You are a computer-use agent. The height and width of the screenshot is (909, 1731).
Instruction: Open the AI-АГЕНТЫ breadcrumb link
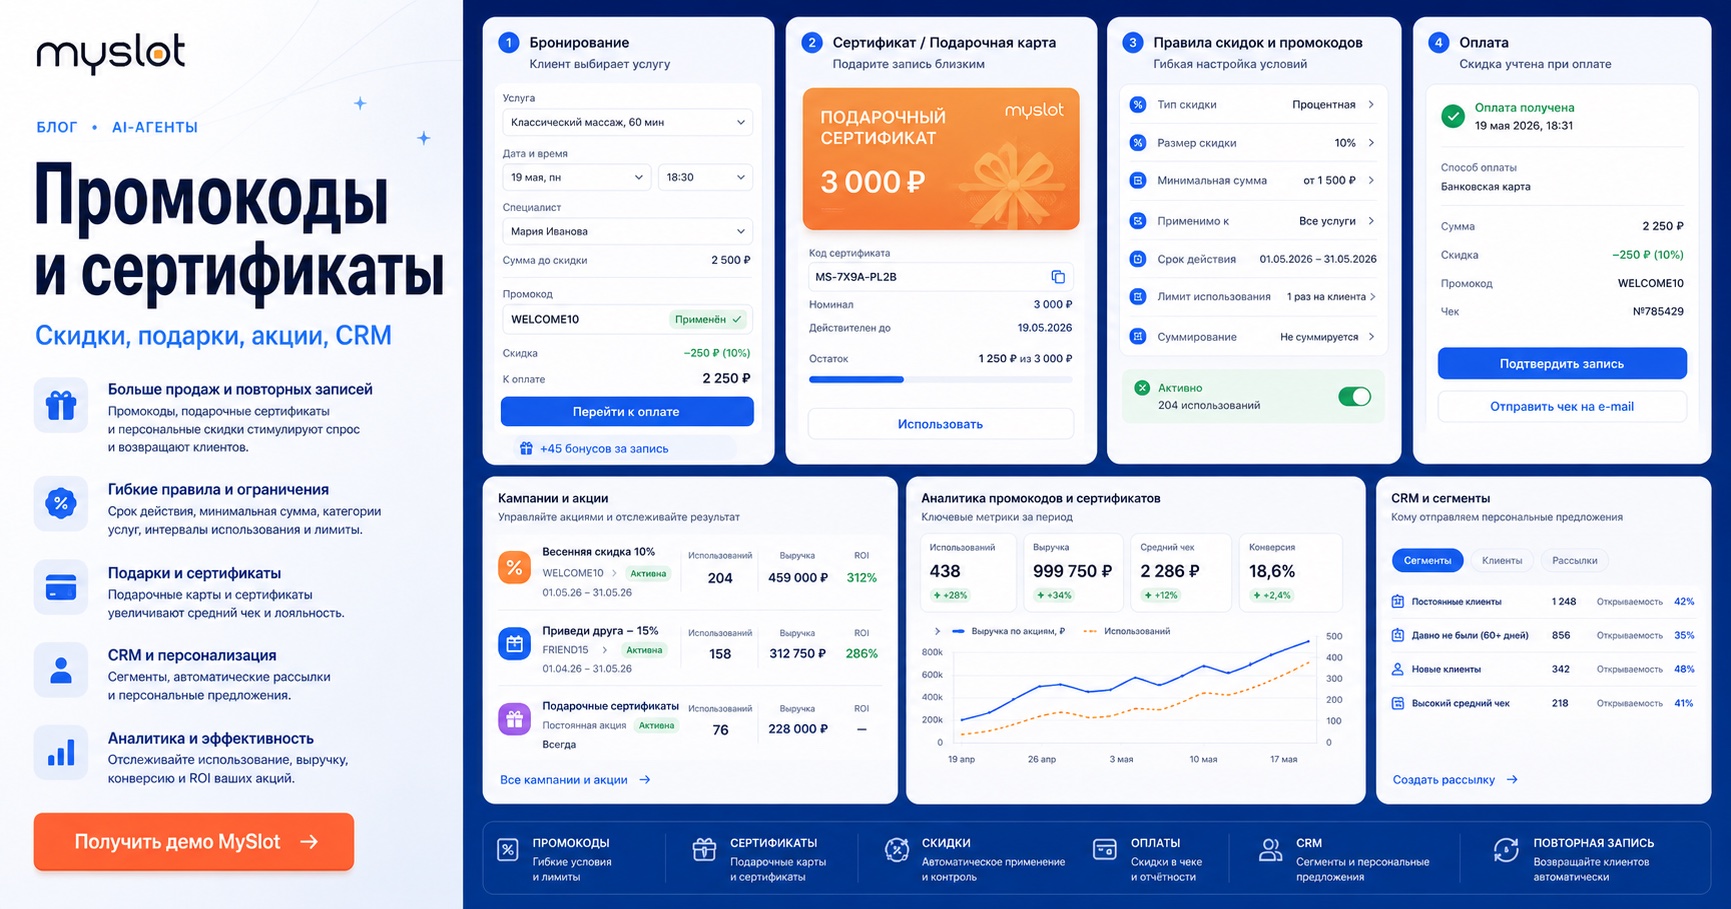coord(155,127)
